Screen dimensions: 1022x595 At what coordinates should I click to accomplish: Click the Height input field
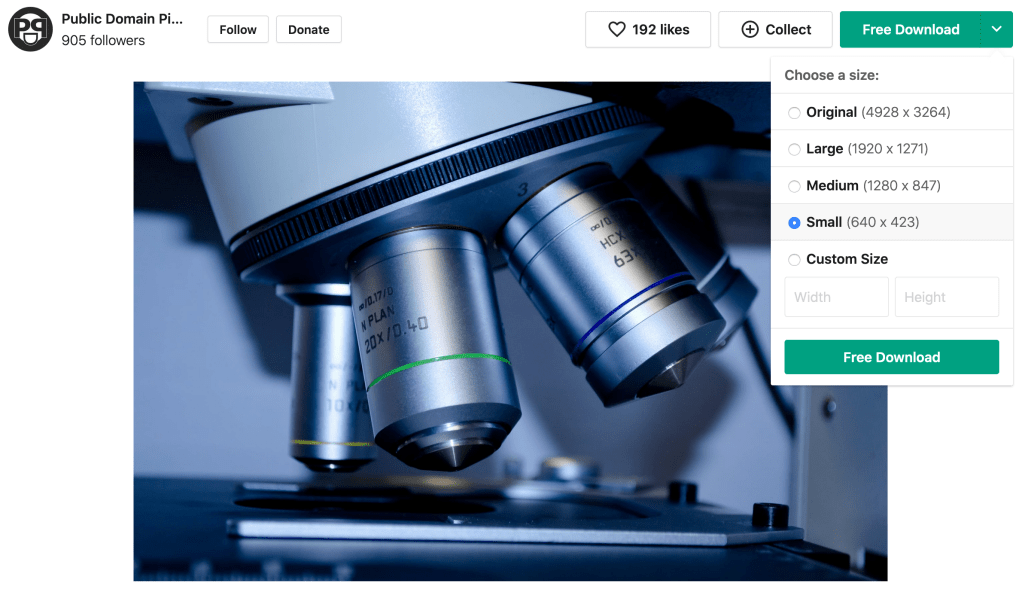(x=946, y=297)
